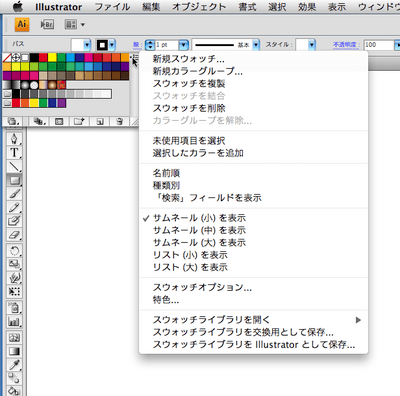This screenshot has width=400, height=396.
Task: Select the Scale tool
Action: tap(14, 264)
